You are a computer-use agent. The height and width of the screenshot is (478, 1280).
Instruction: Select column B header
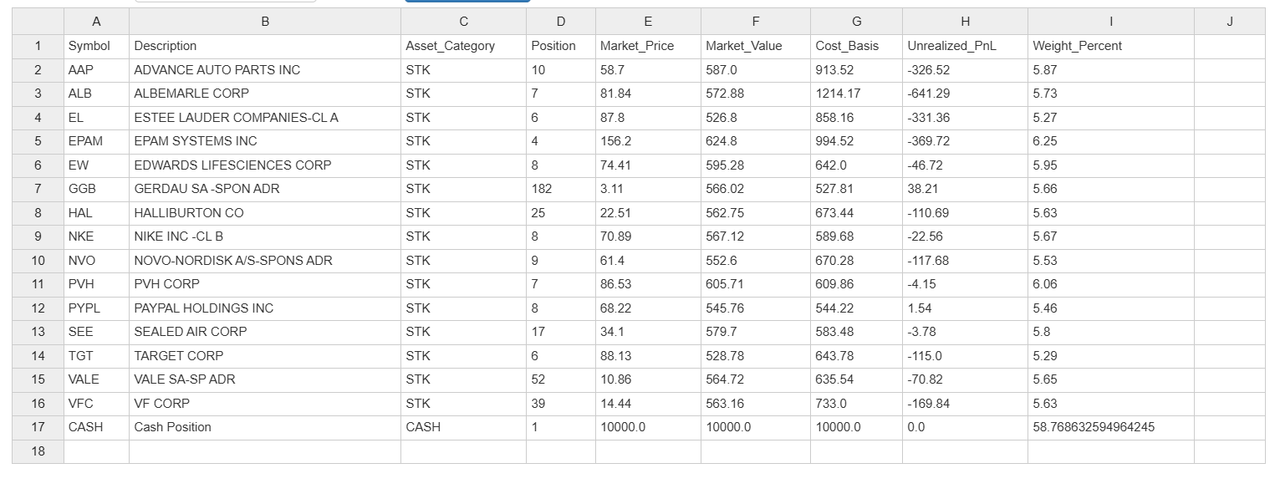265,21
